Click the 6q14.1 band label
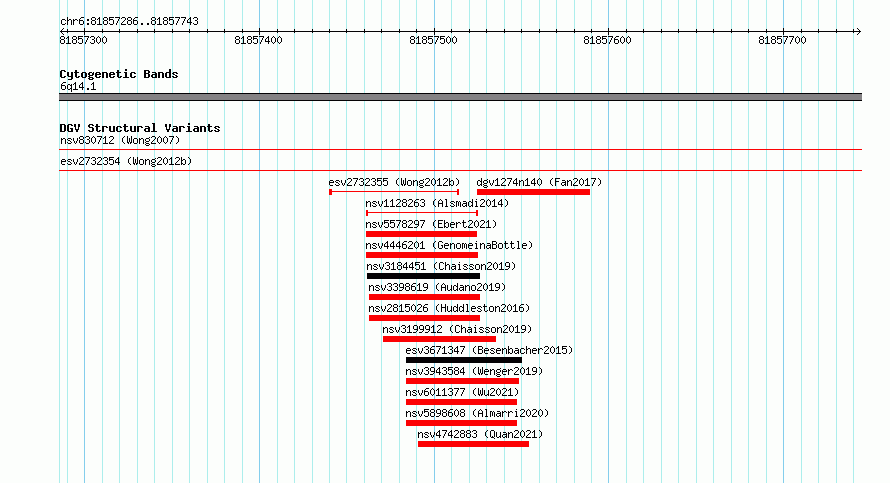 pyautogui.click(x=78, y=86)
